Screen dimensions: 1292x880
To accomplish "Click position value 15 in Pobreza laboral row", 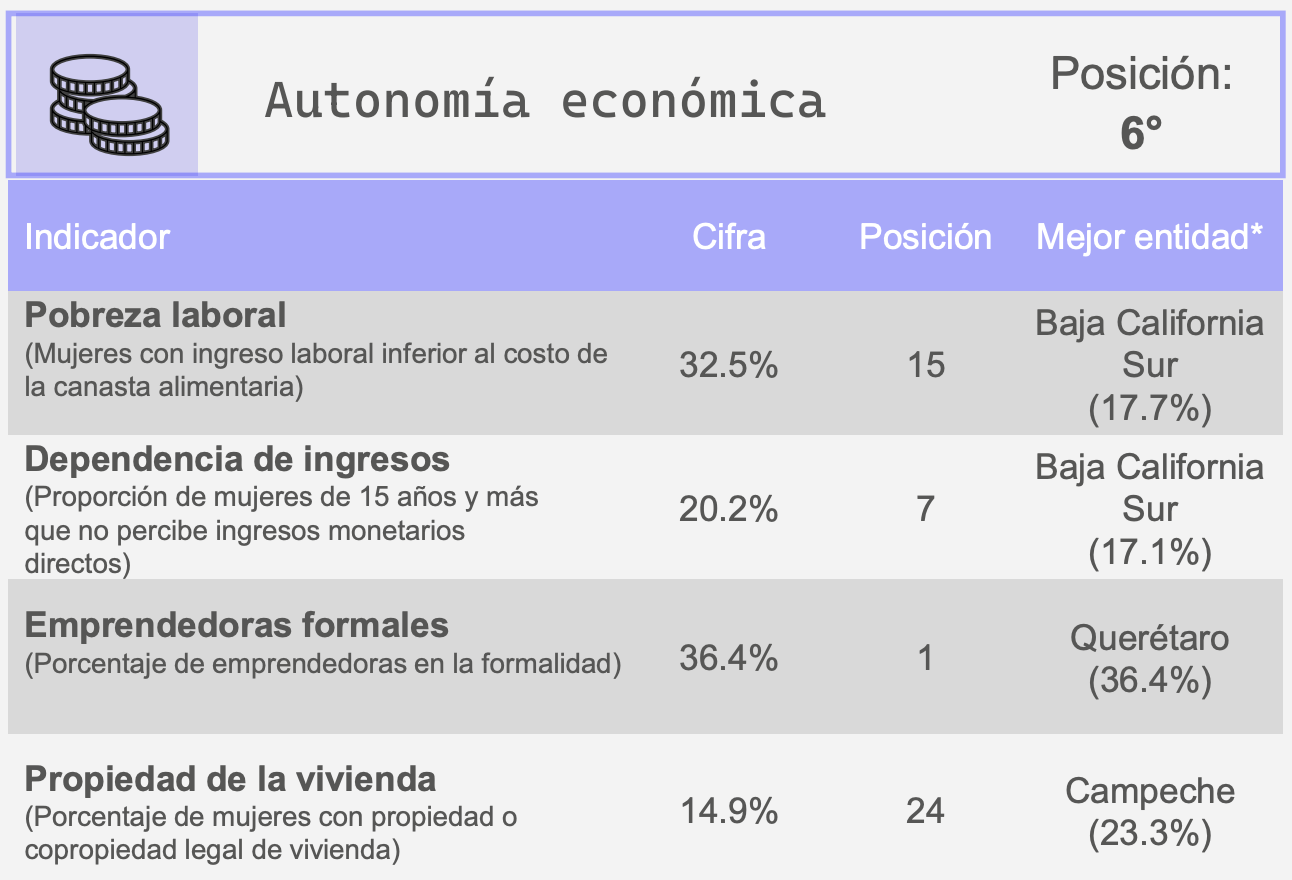I will point(925,365).
